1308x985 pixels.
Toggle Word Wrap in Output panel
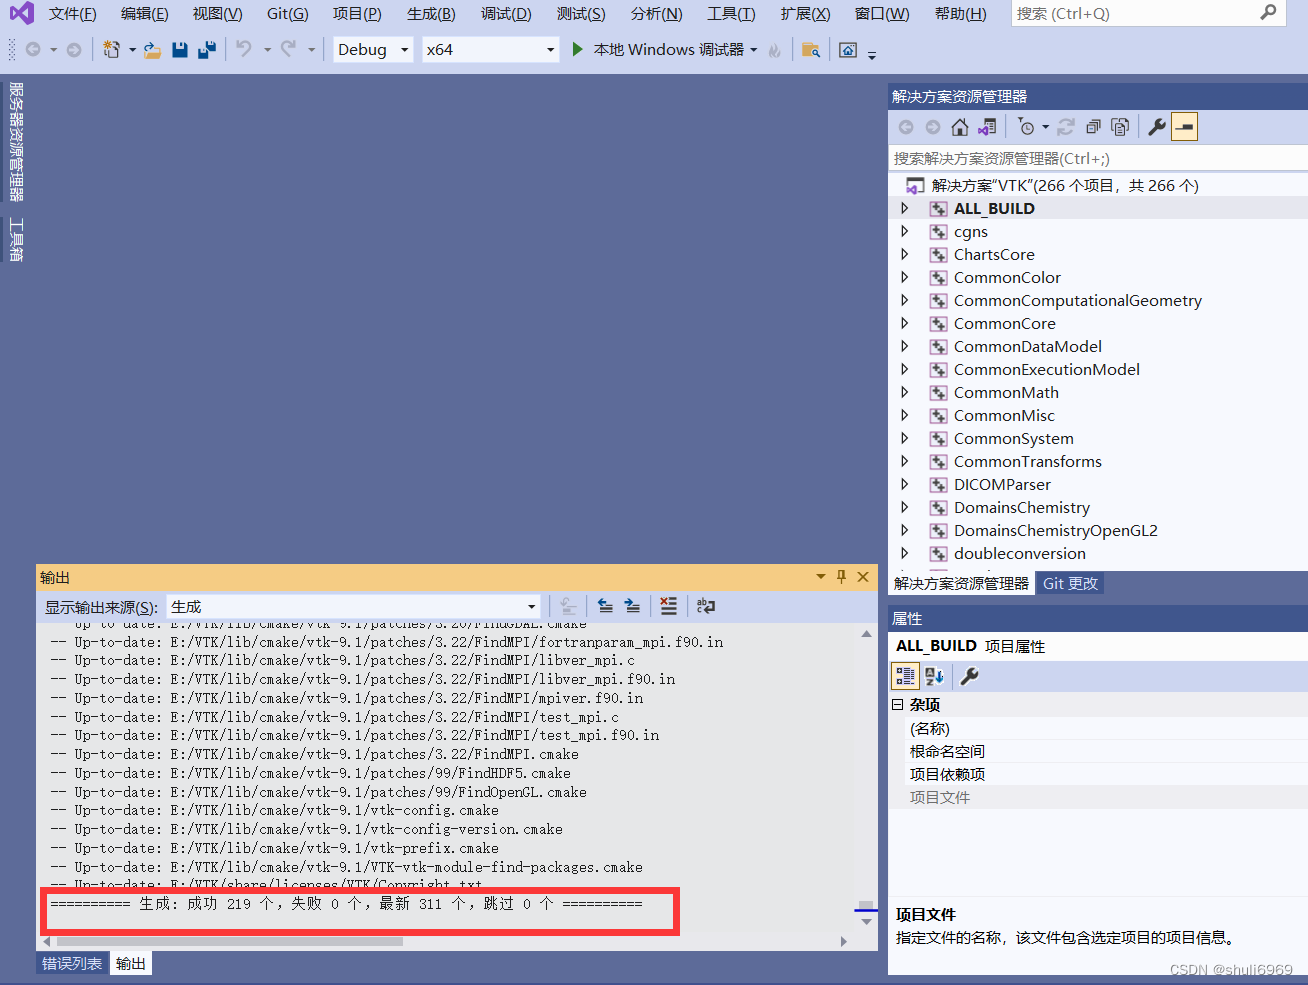point(706,606)
